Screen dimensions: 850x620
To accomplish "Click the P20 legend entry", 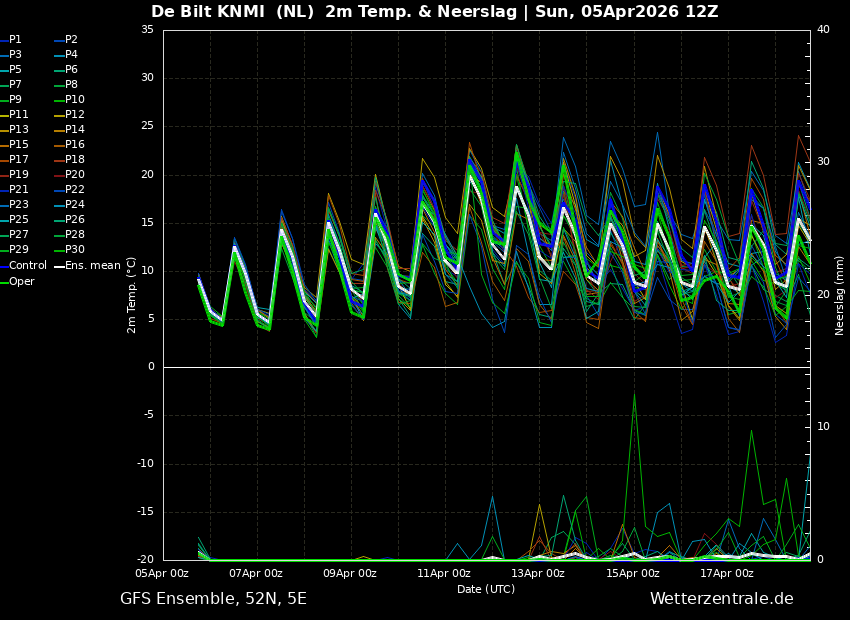I will coord(75,175).
